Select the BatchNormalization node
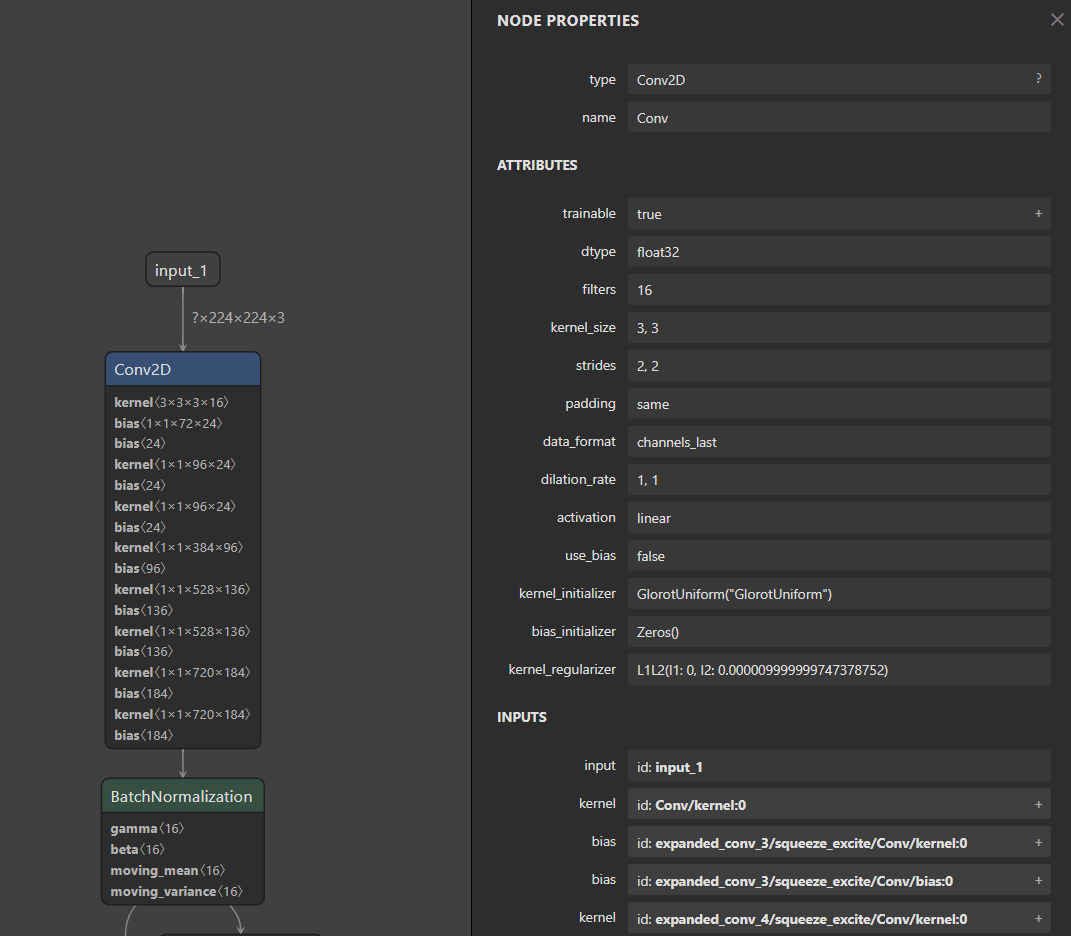 [x=182, y=796]
